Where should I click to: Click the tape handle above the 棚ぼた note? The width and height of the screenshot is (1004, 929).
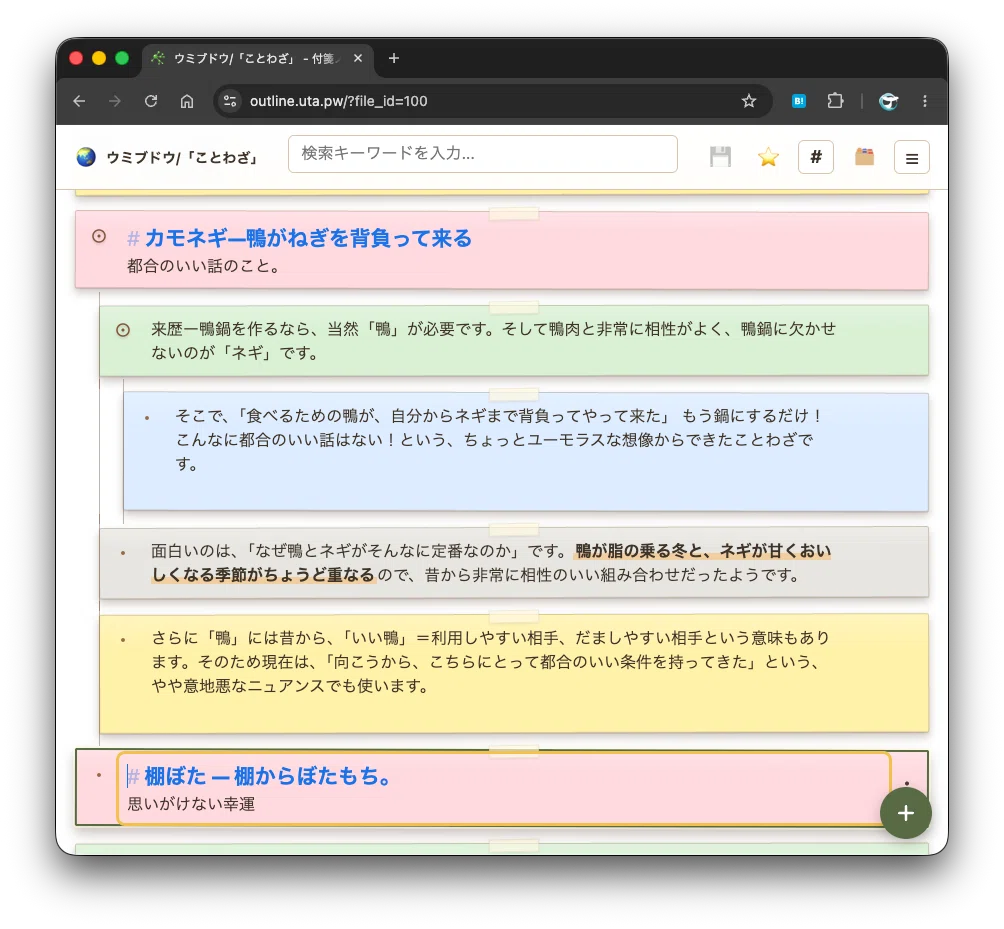click(514, 751)
